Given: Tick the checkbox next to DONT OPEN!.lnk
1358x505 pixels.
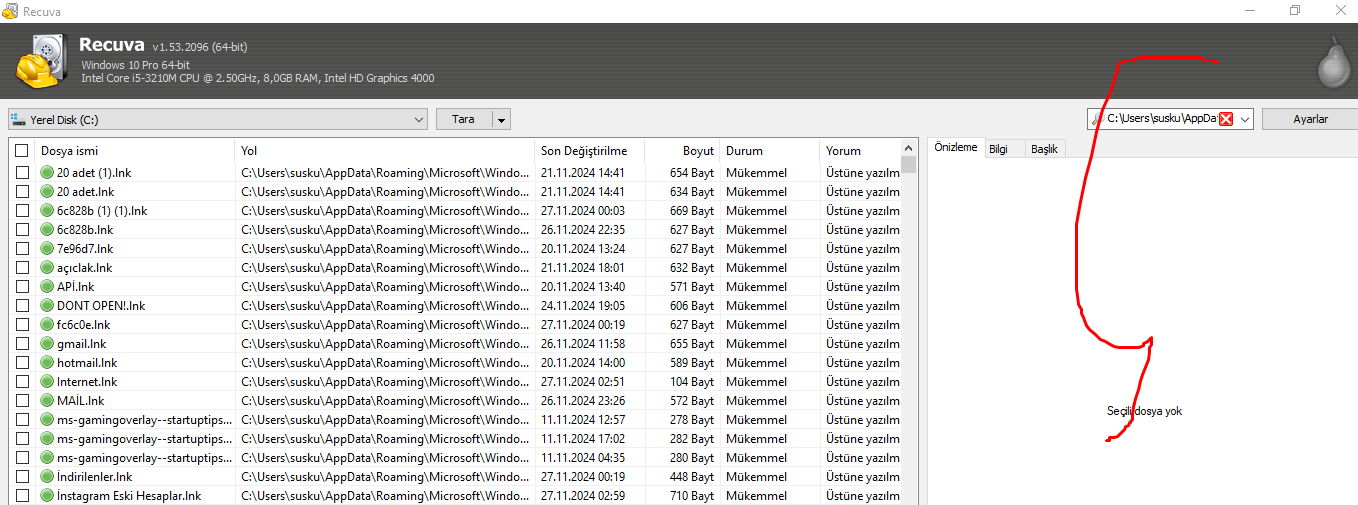Looking at the screenshot, I should (x=22, y=306).
